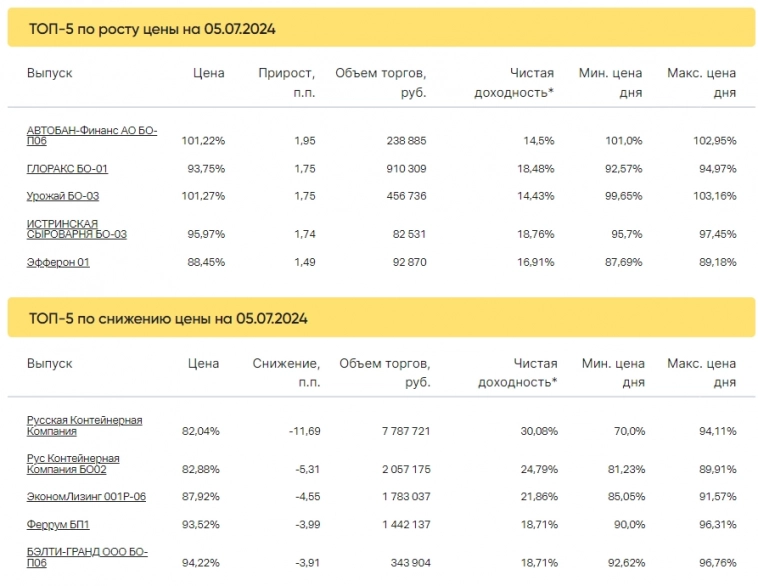Click the 30,08% net yield value

[535, 431]
